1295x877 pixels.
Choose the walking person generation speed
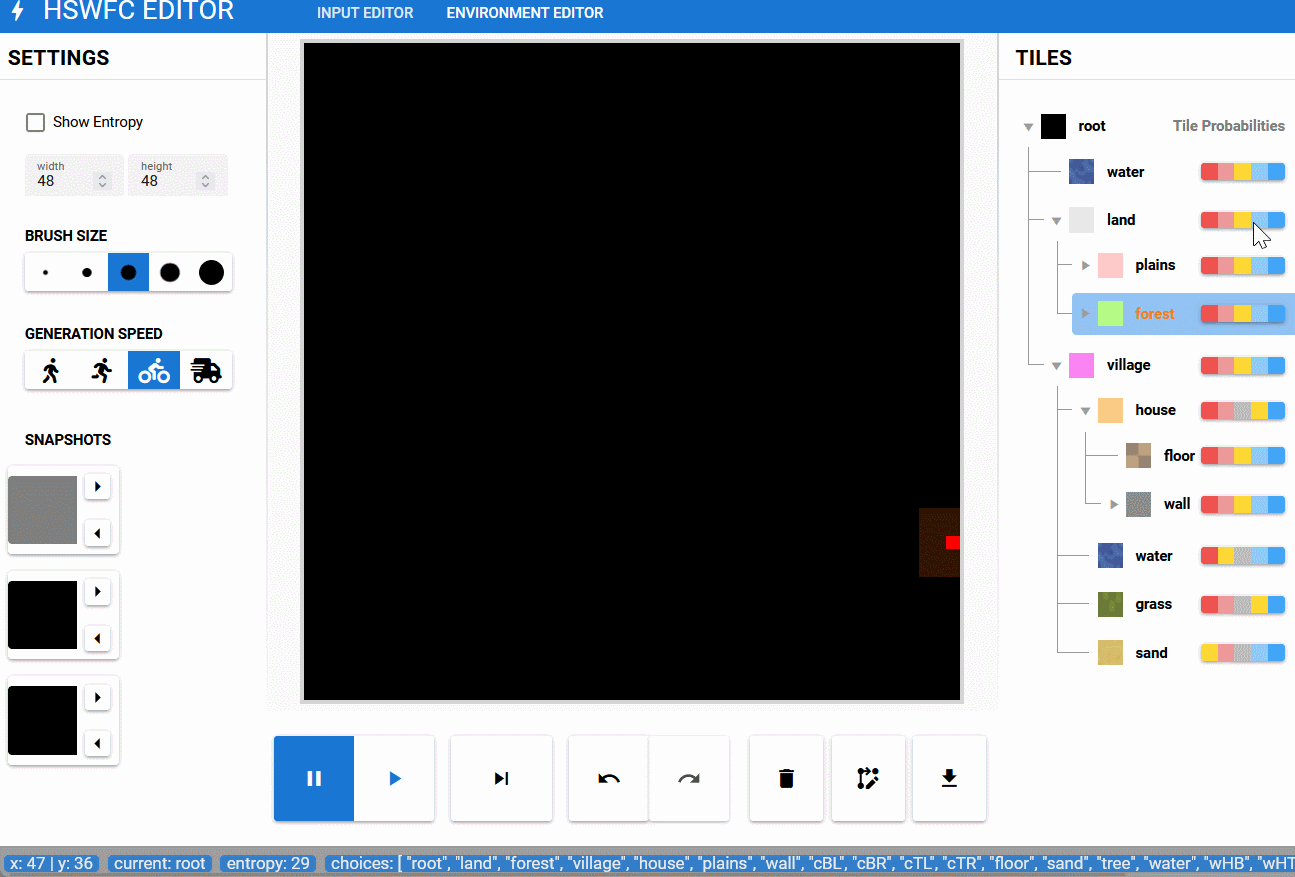[51, 371]
